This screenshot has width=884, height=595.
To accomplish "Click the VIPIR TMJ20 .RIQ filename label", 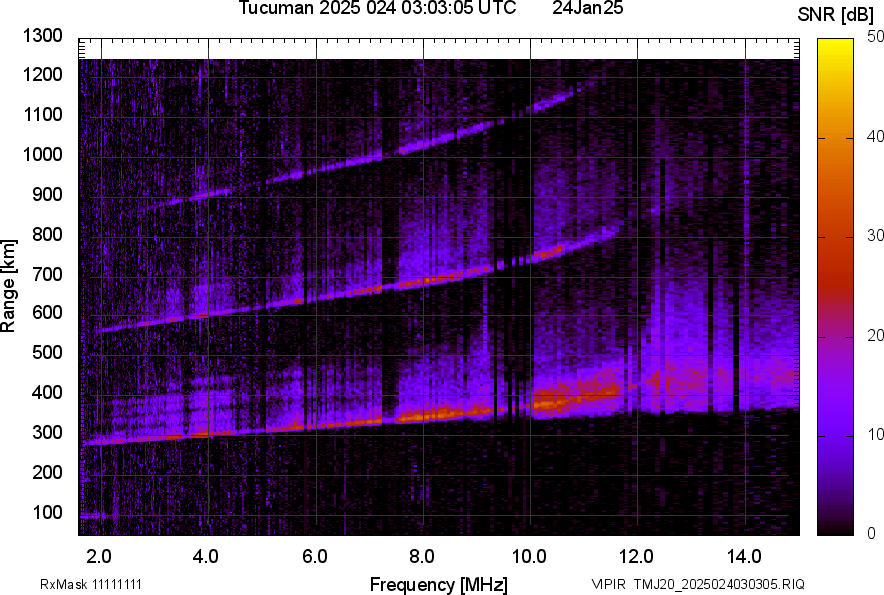I will point(697,584).
